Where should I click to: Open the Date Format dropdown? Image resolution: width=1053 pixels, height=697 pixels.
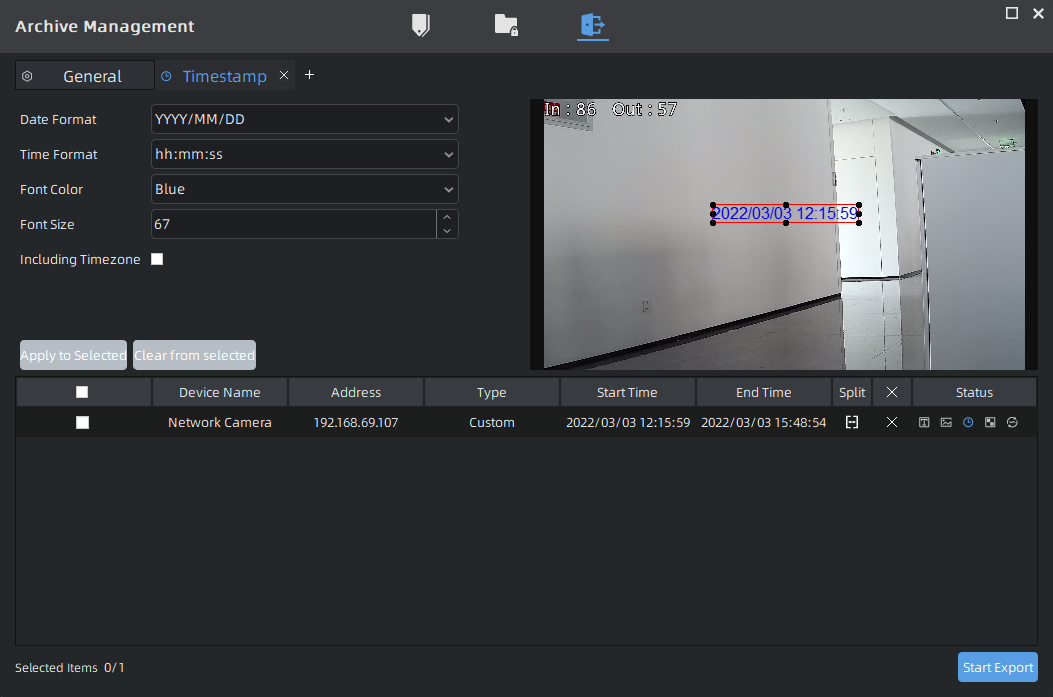coord(304,120)
